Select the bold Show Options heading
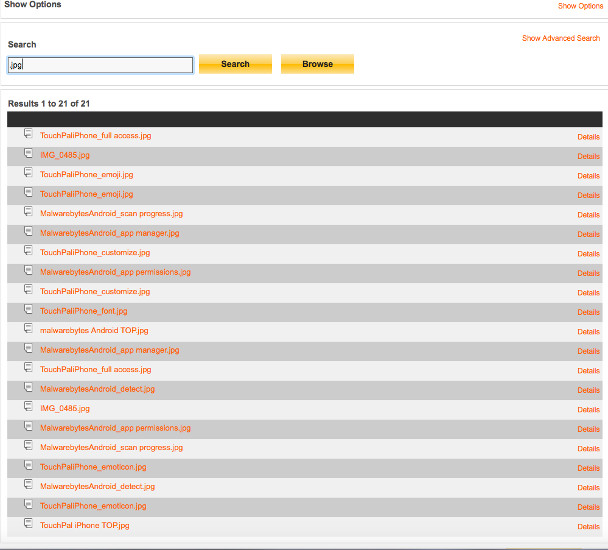608x550 pixels. coord(33,4)
